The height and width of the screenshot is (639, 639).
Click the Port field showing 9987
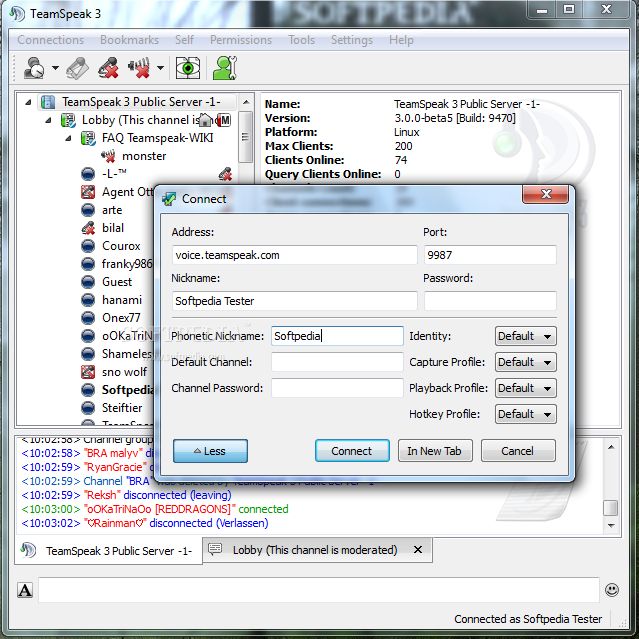[490, 255]
